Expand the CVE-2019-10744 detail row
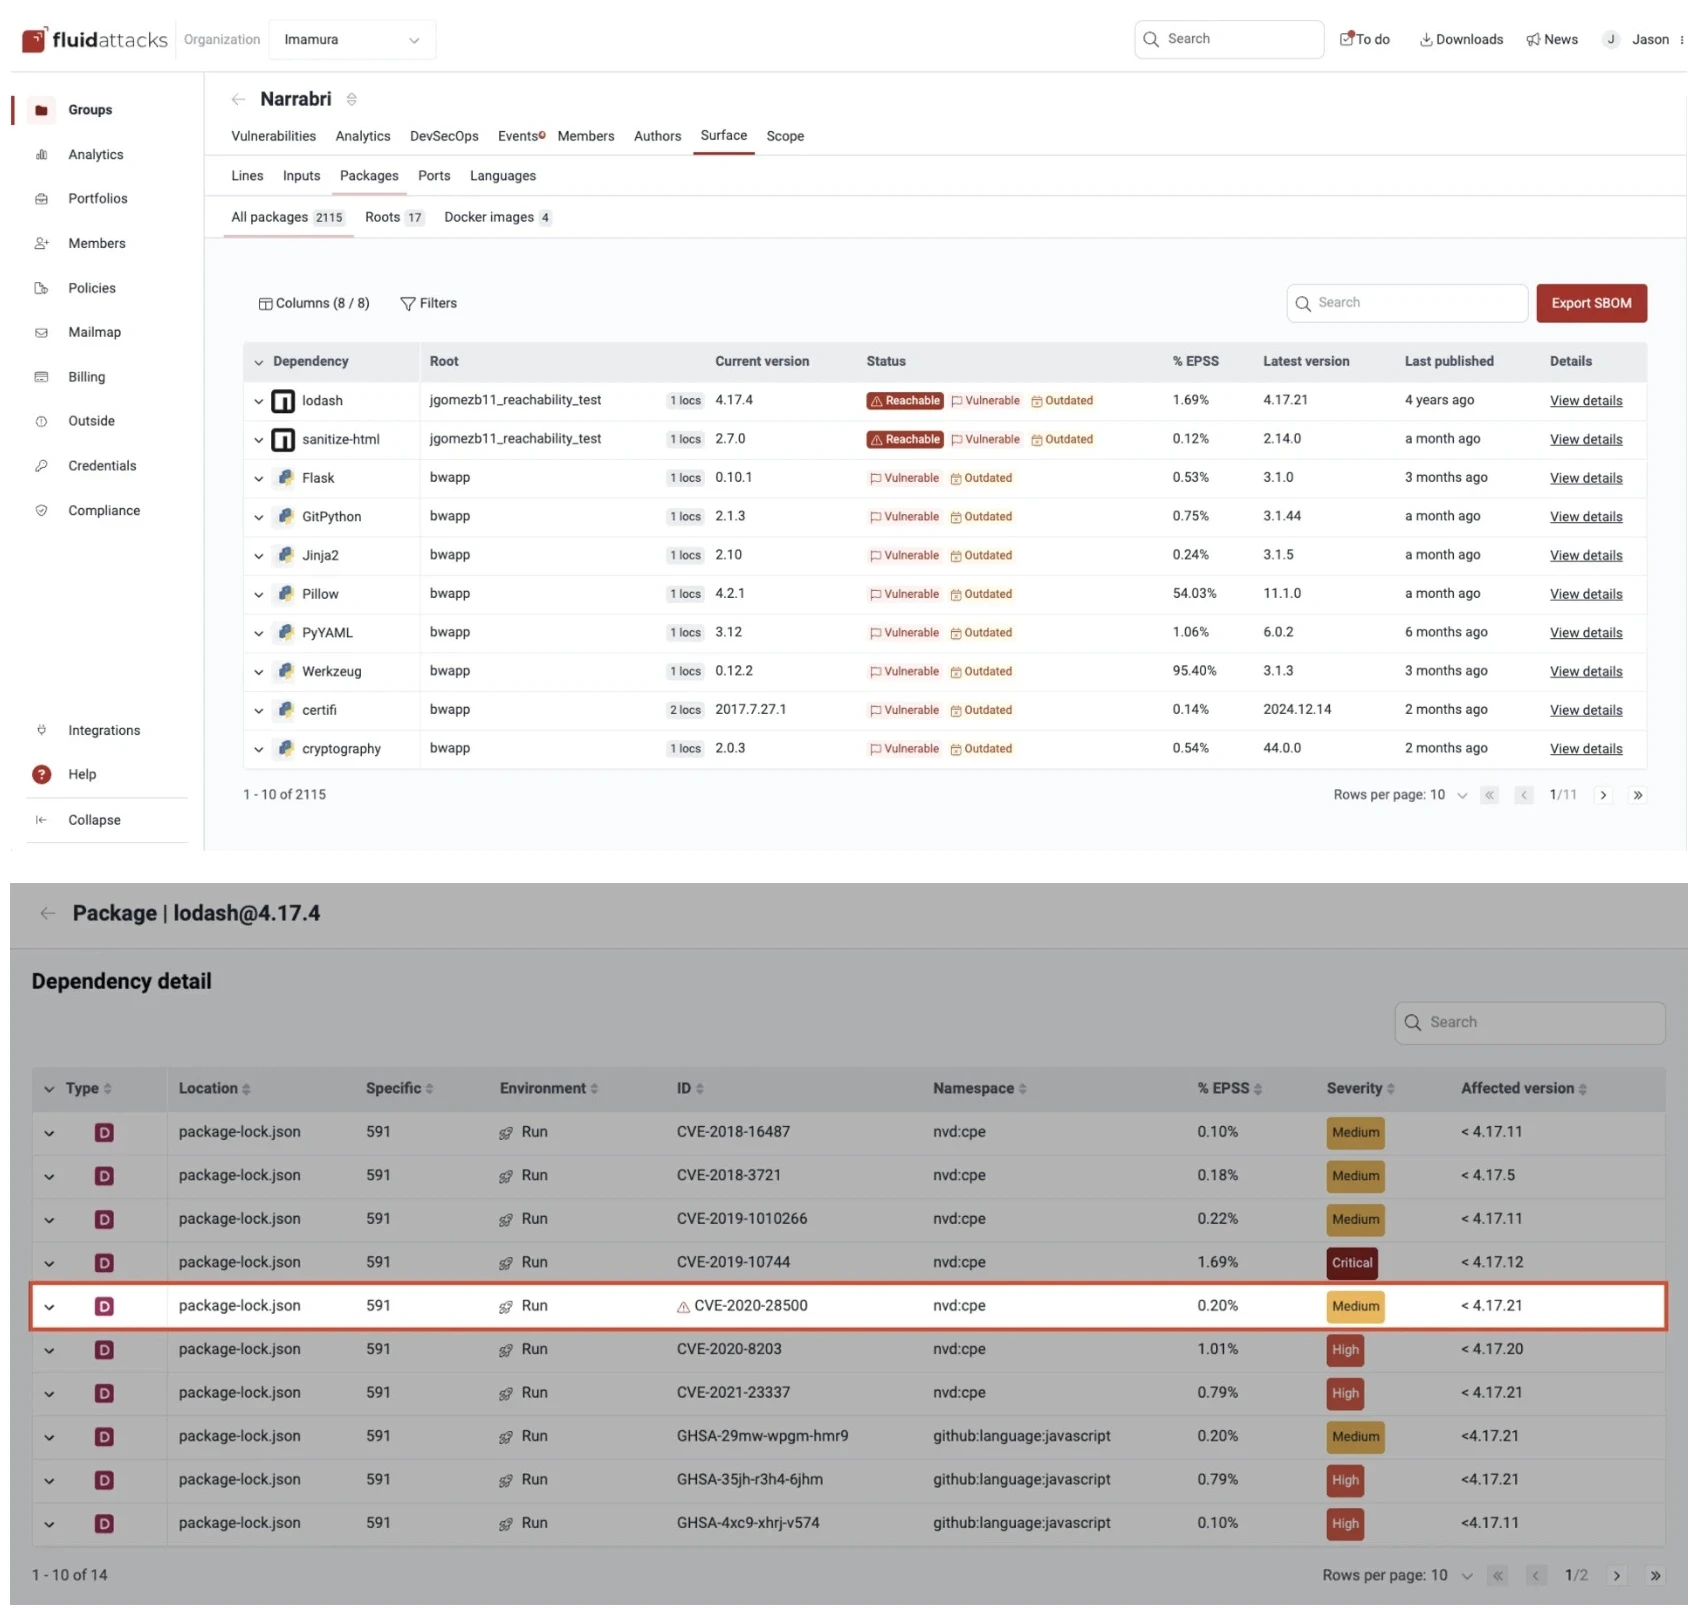Screen dimensions: 1694x1620 [x=49, y=1265]
